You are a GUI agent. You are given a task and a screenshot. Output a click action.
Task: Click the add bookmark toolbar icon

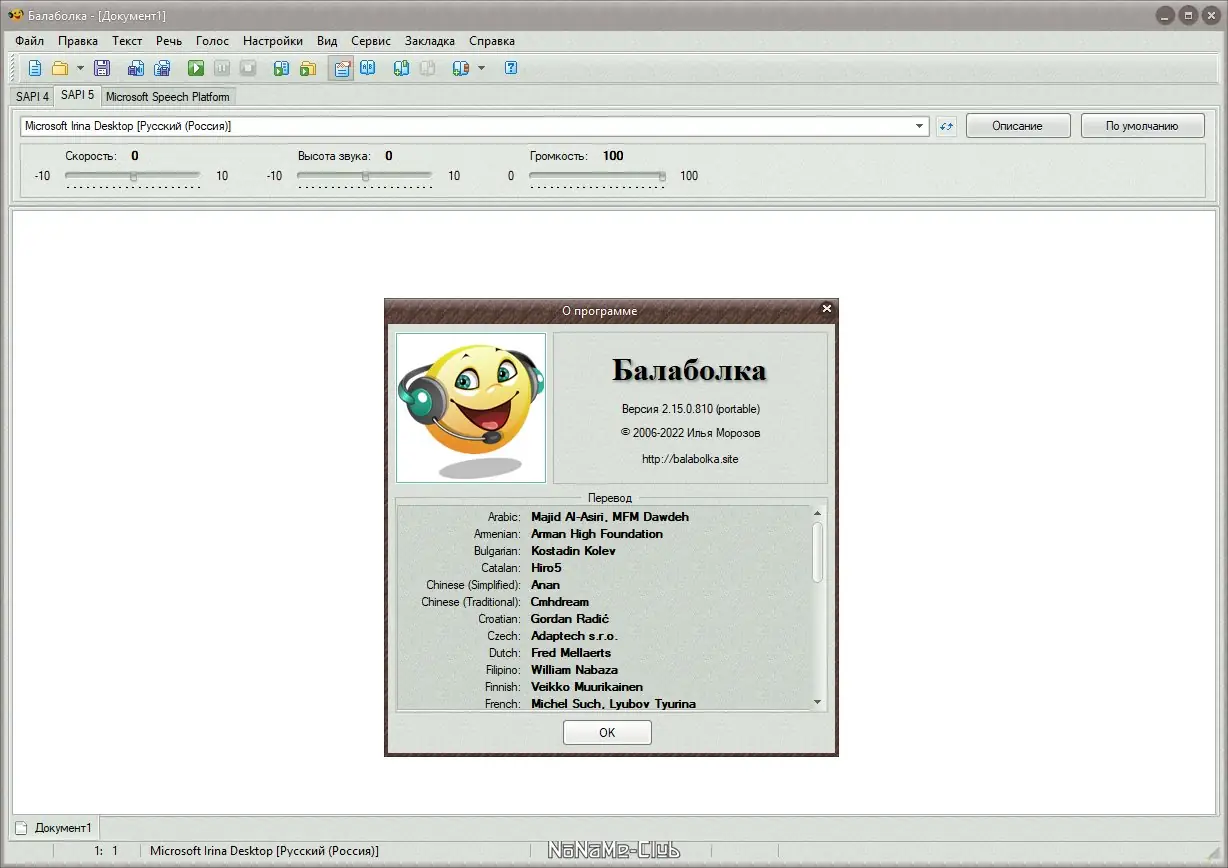pos(401,68)
